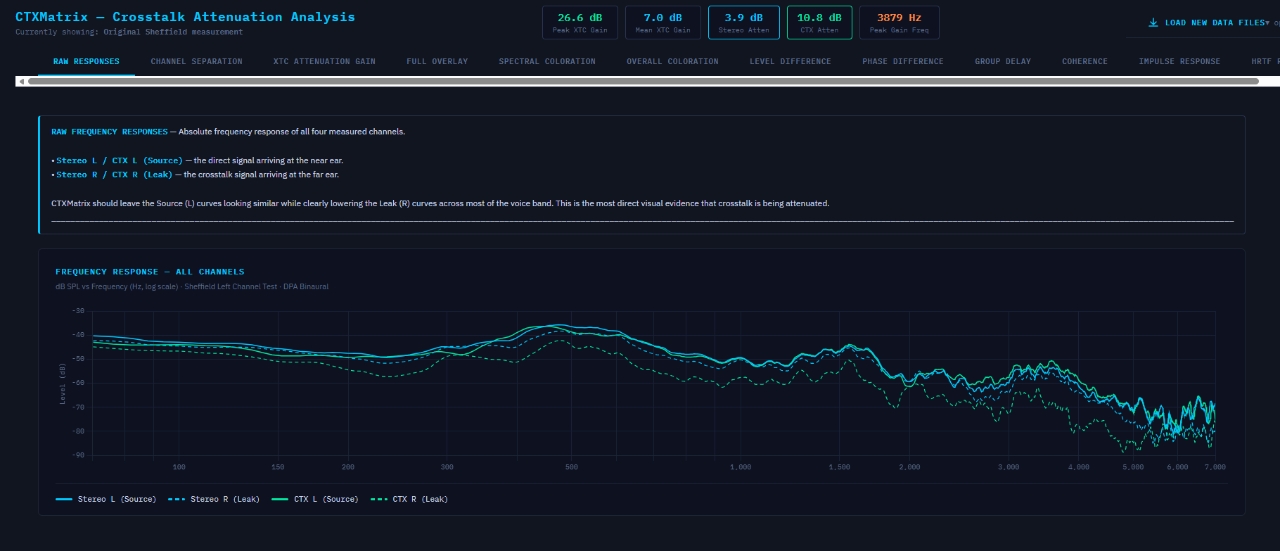Click the 'Original Sheffield measurement' subtitle text

point(173,32)
